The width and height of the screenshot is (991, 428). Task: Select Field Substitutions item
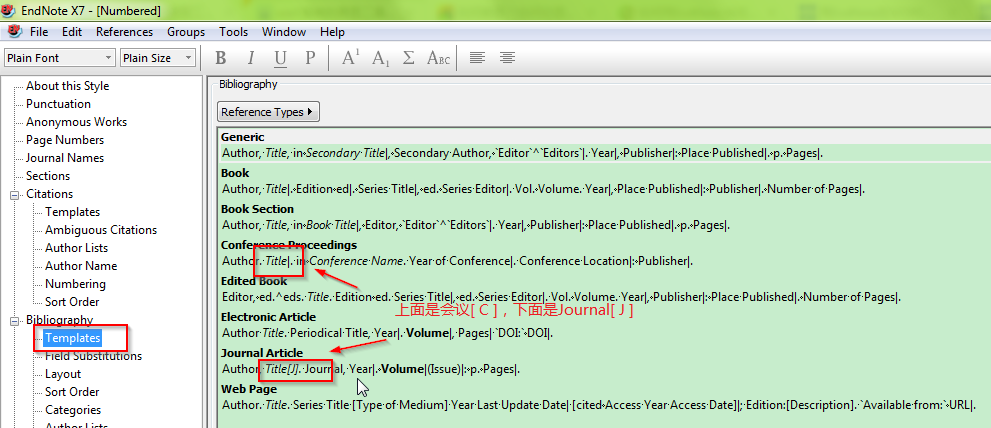(x=93, y=356)
